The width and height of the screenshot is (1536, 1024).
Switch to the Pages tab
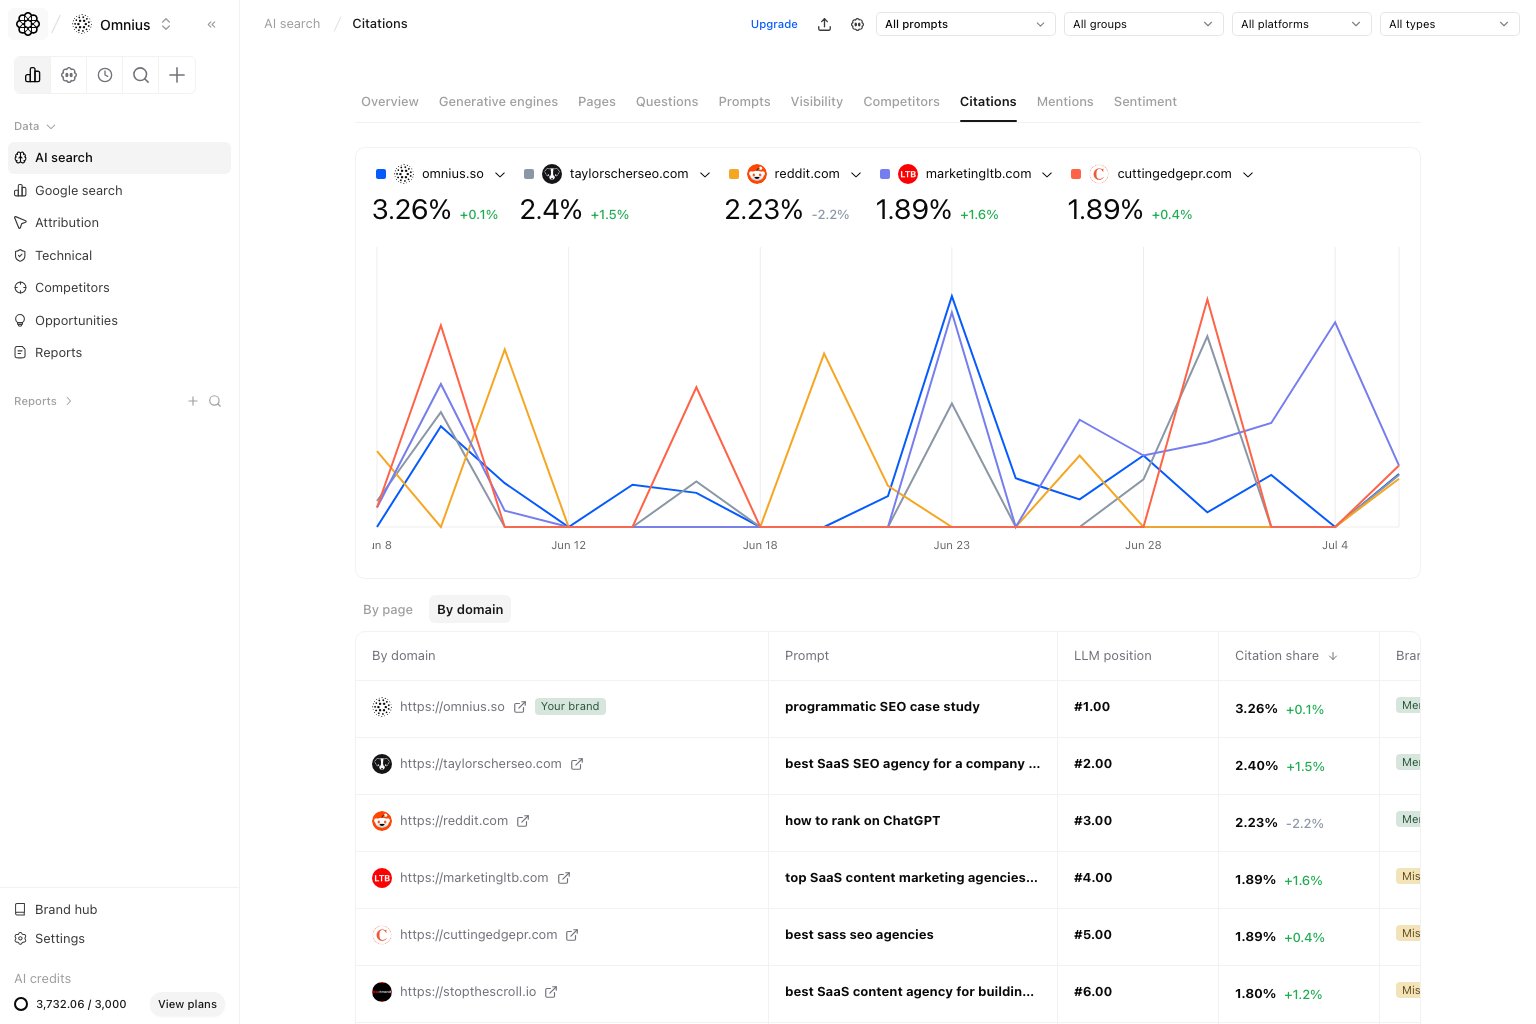click(597, 102)
